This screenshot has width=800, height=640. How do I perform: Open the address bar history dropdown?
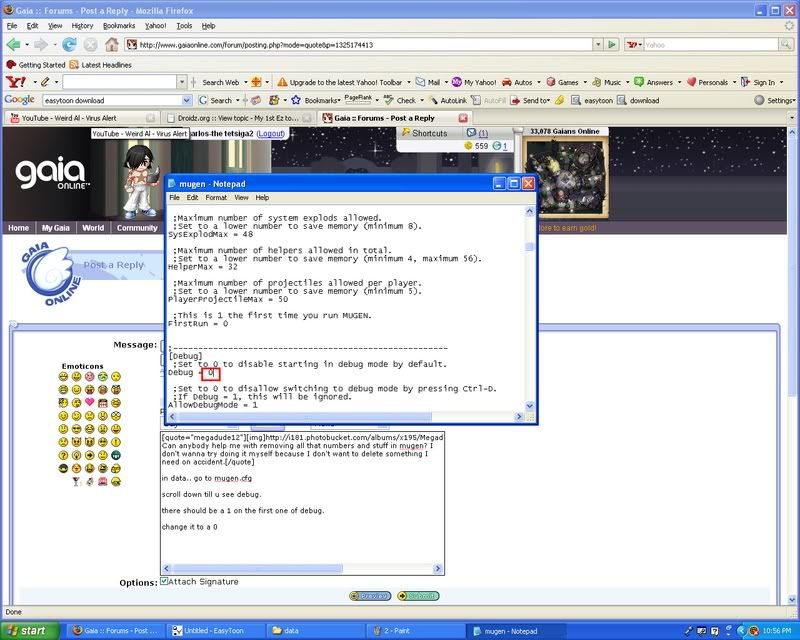tap(598, 45)
